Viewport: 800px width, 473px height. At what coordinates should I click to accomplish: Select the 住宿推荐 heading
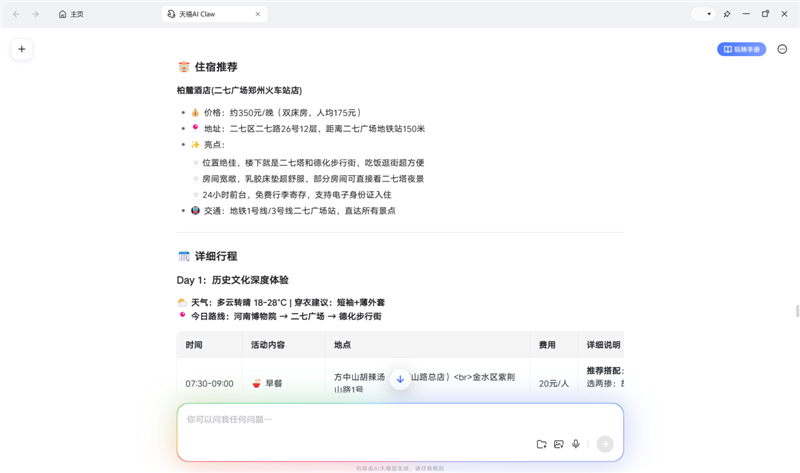pyautogui.click(x=208, y=67)
